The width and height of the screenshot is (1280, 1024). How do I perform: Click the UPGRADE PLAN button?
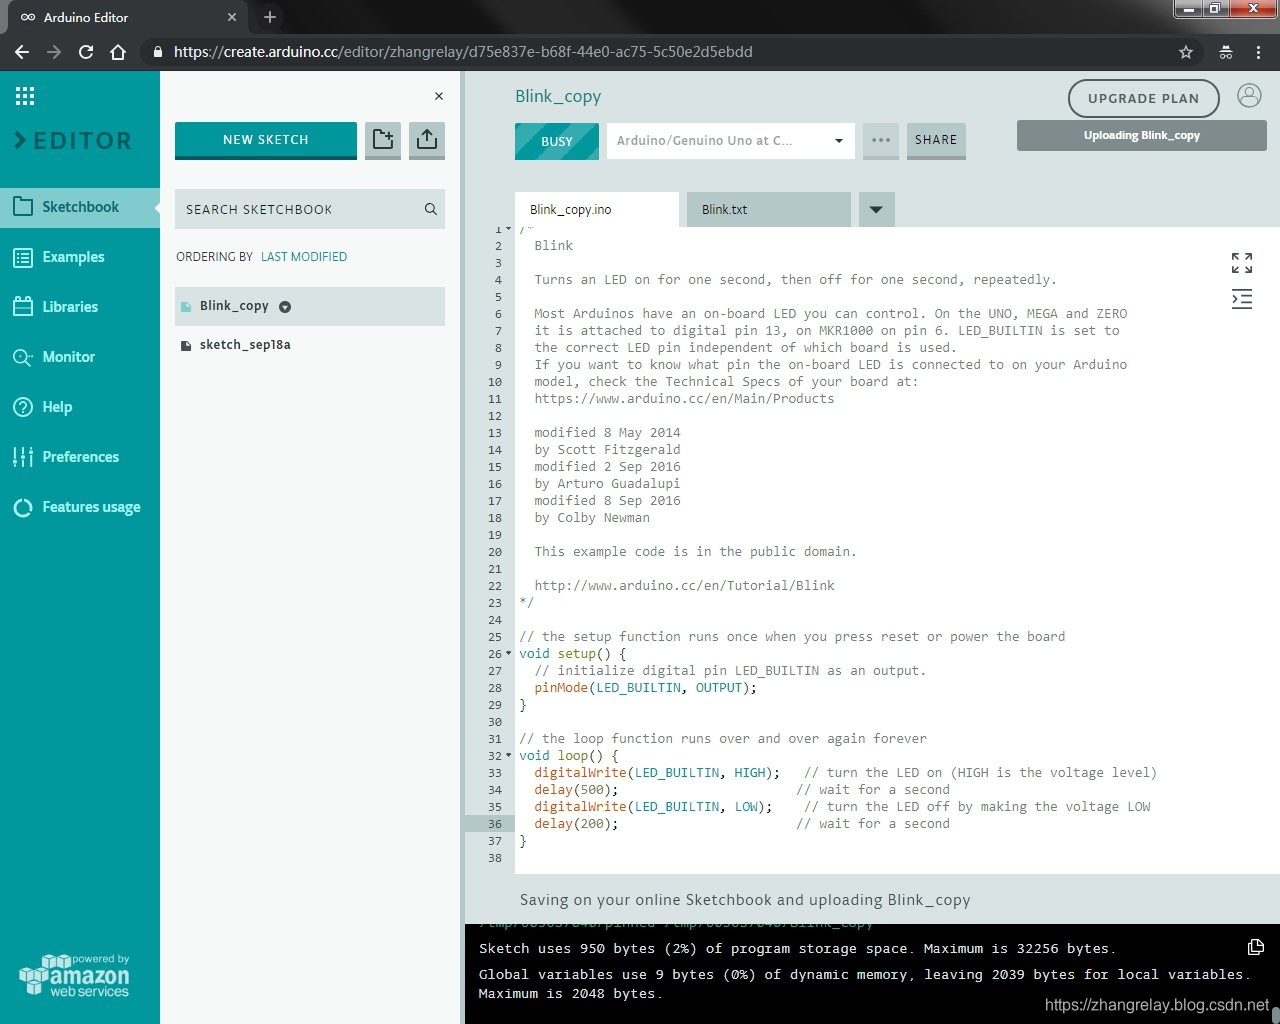[x=1144, y=98]
